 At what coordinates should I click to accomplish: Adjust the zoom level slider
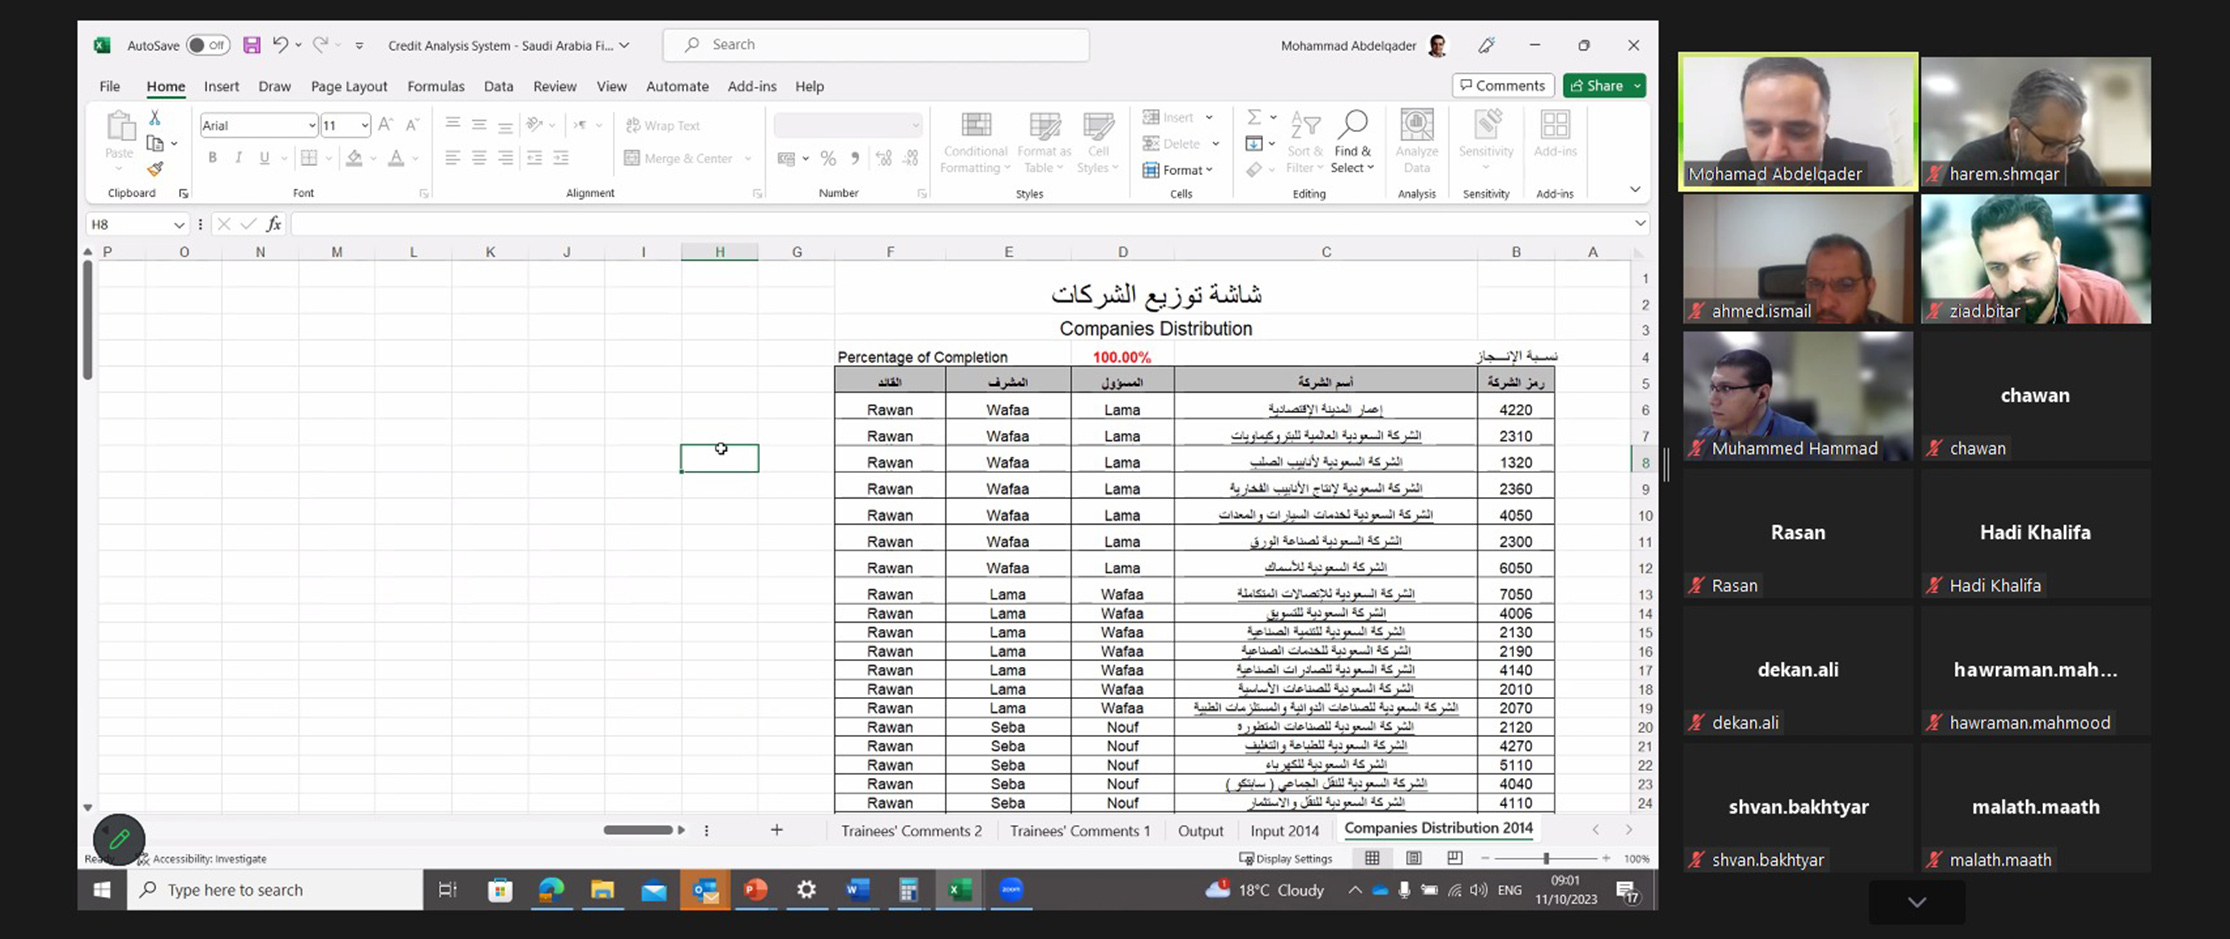tap(1545, 858)
